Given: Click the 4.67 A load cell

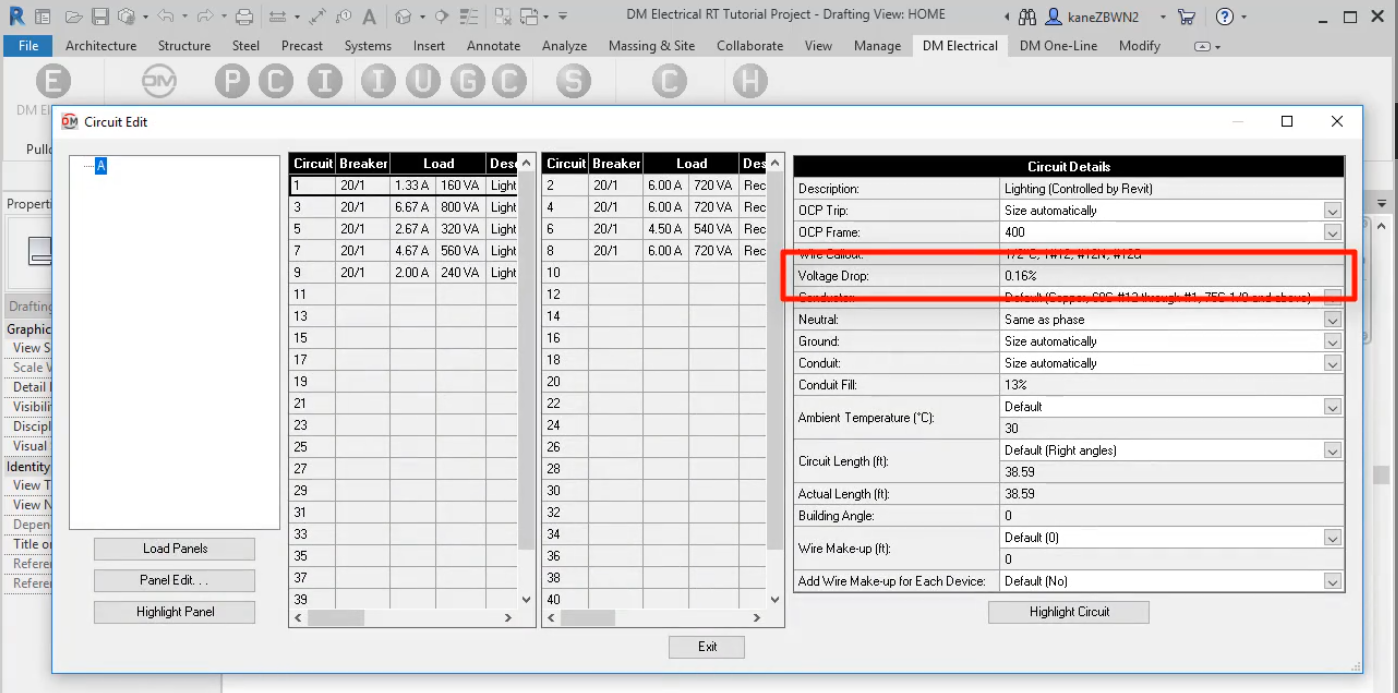Looking at the screenshot, I should coord(412,251).
